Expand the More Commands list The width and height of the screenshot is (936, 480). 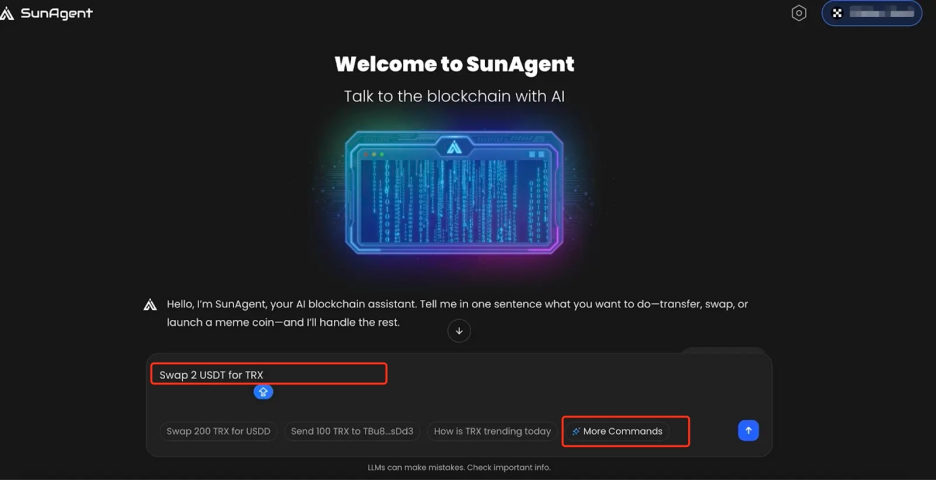pyautogui.click(x=623, y=431)
